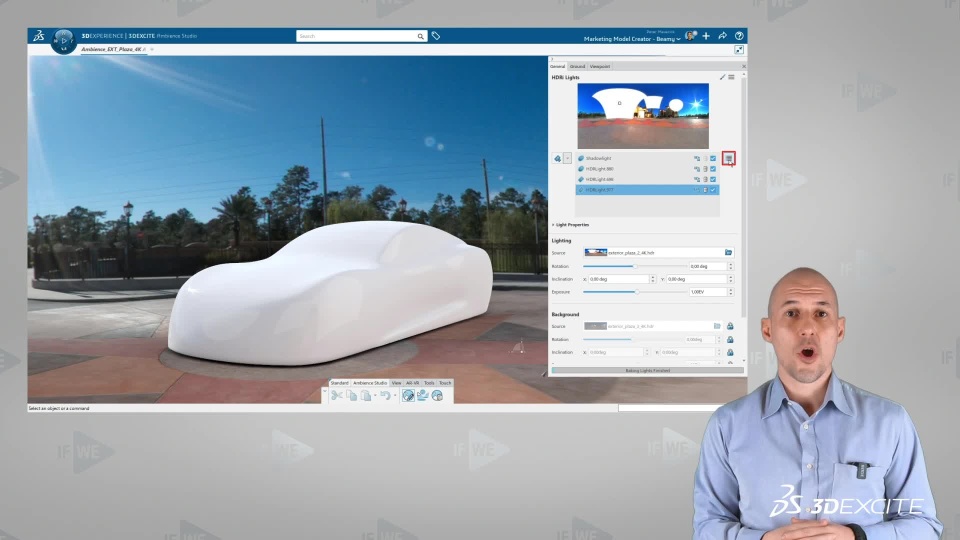This screenshot has height=540, width=960.
Task: Adjust the Lighting Rotation slider
Action: pyautogui.click(x=635, y=266)
